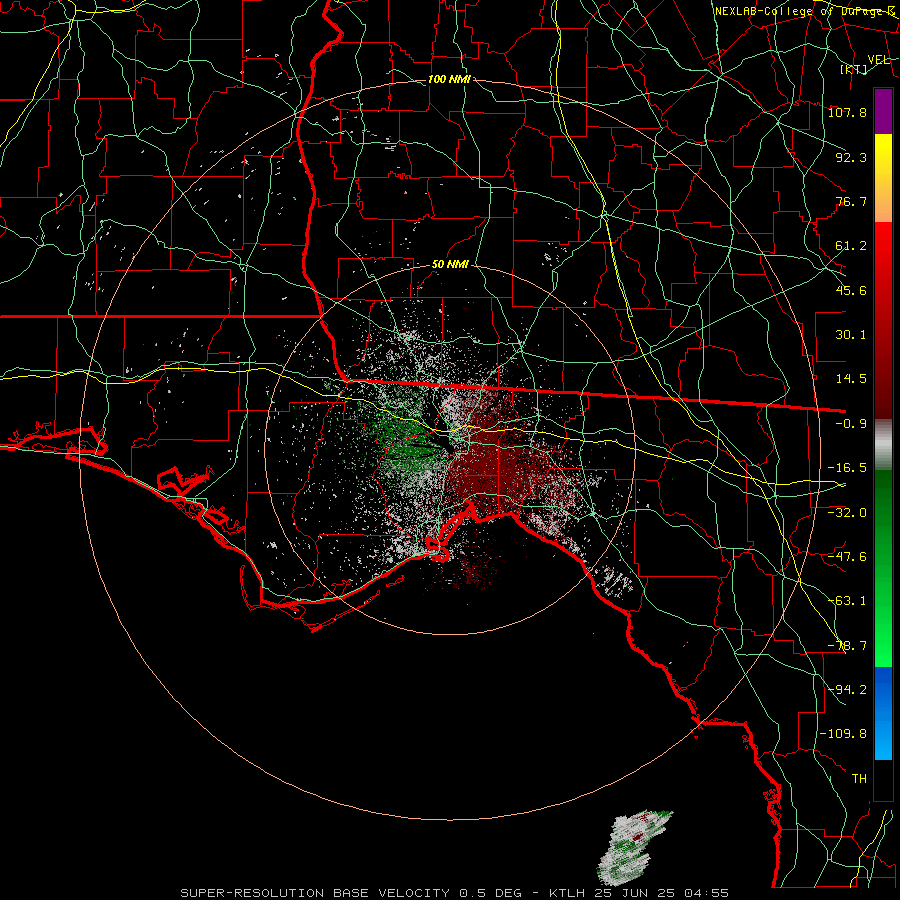Click the 107.8 value on velocity scale
900x900 pixels.
tap(847, 112)
